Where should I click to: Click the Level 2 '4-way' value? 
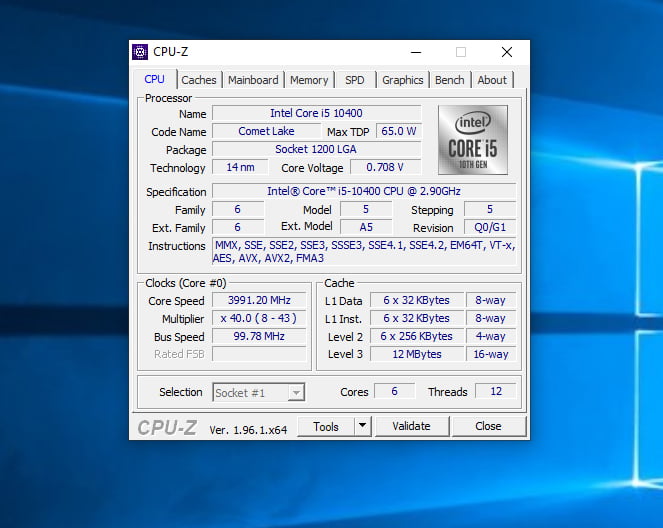tap(490, 336)
